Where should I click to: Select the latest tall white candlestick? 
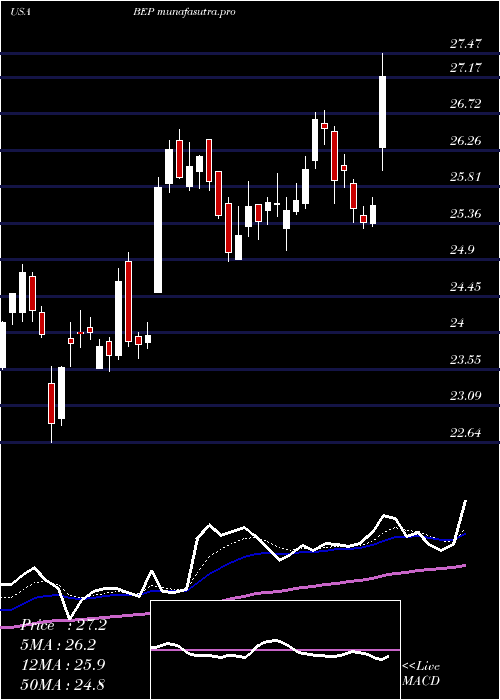click(383, 112)
